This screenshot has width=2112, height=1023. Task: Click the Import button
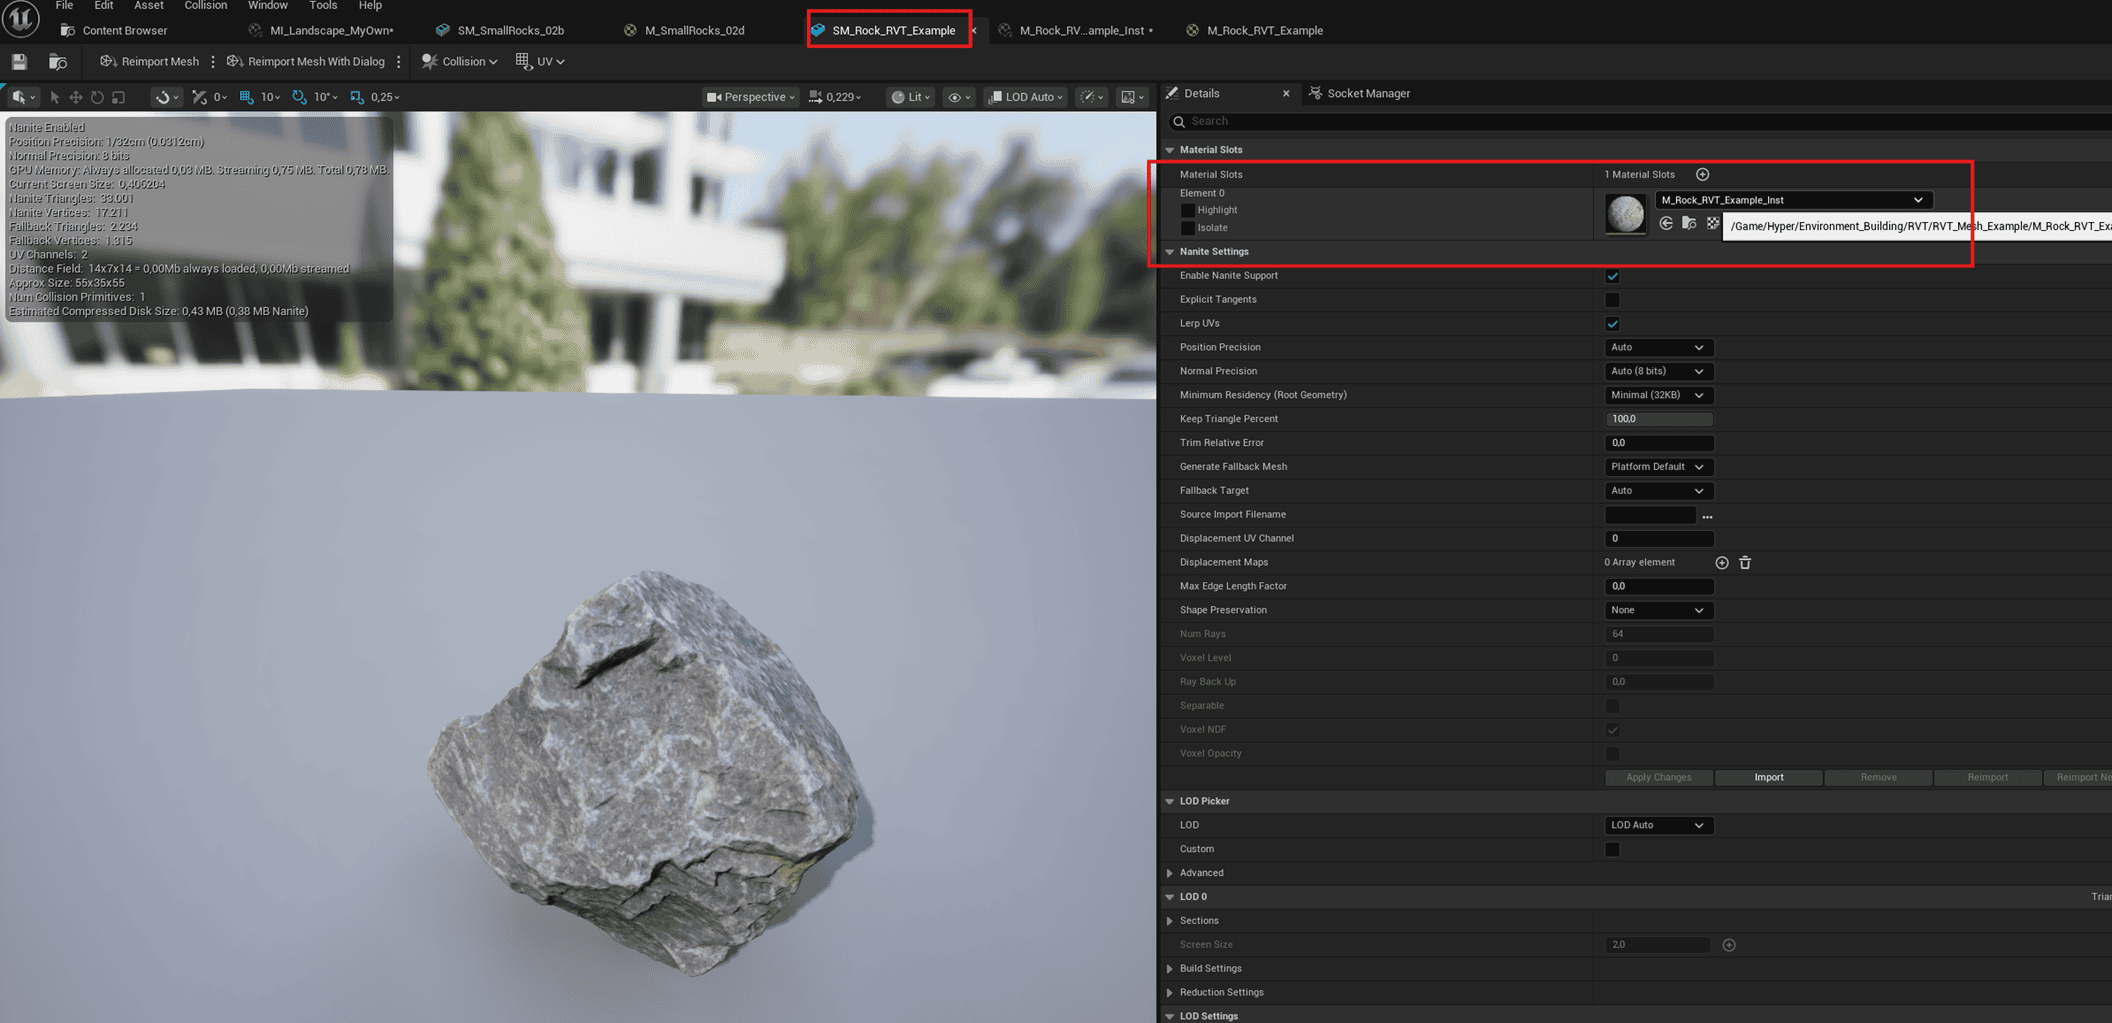pyautogui.click(x=1768, y=777)
